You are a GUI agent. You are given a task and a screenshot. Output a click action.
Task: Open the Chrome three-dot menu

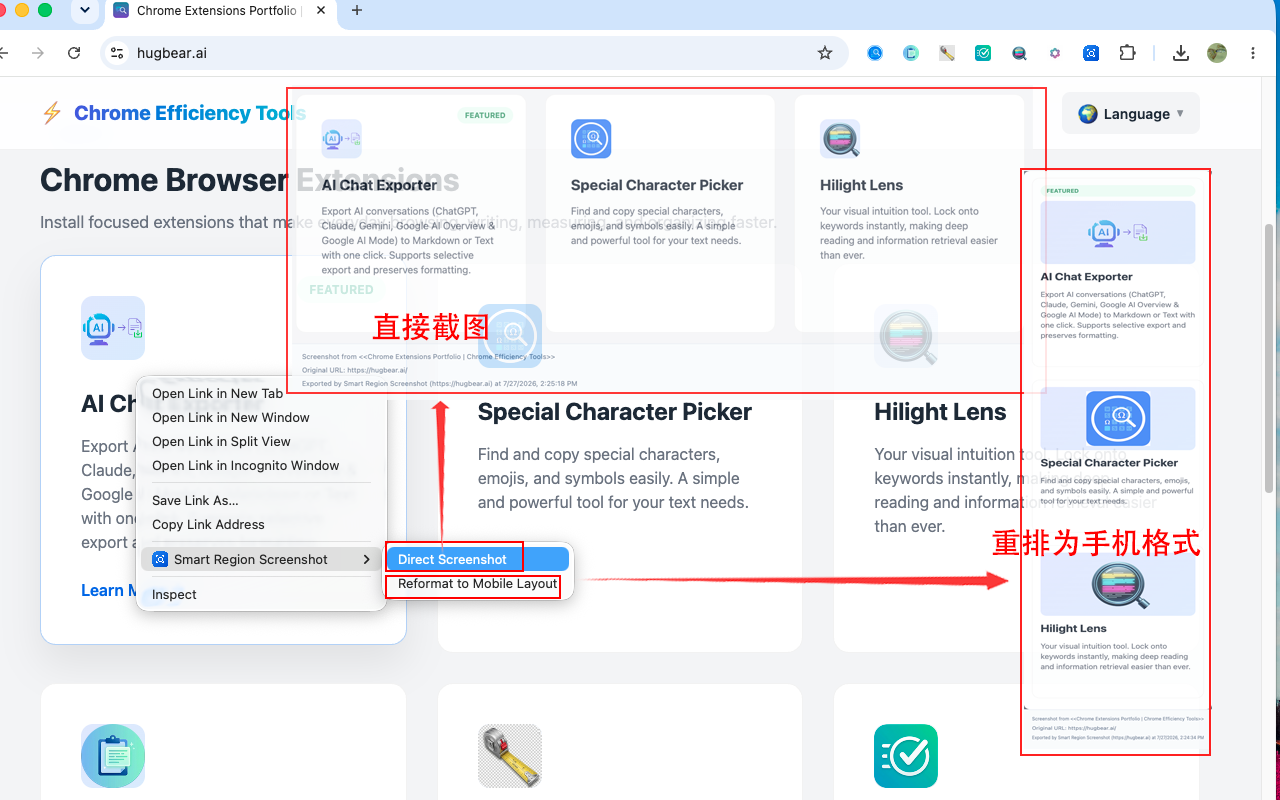[1253, 53]
